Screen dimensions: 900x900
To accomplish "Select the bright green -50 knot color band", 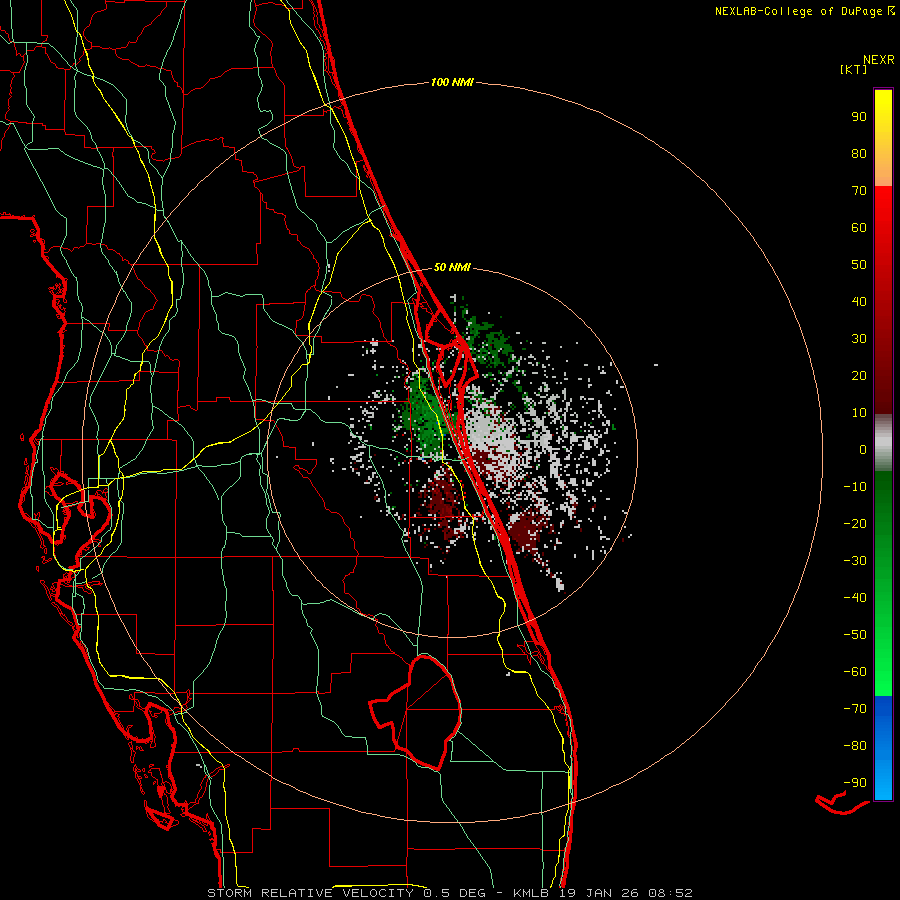I will point(883,634).
